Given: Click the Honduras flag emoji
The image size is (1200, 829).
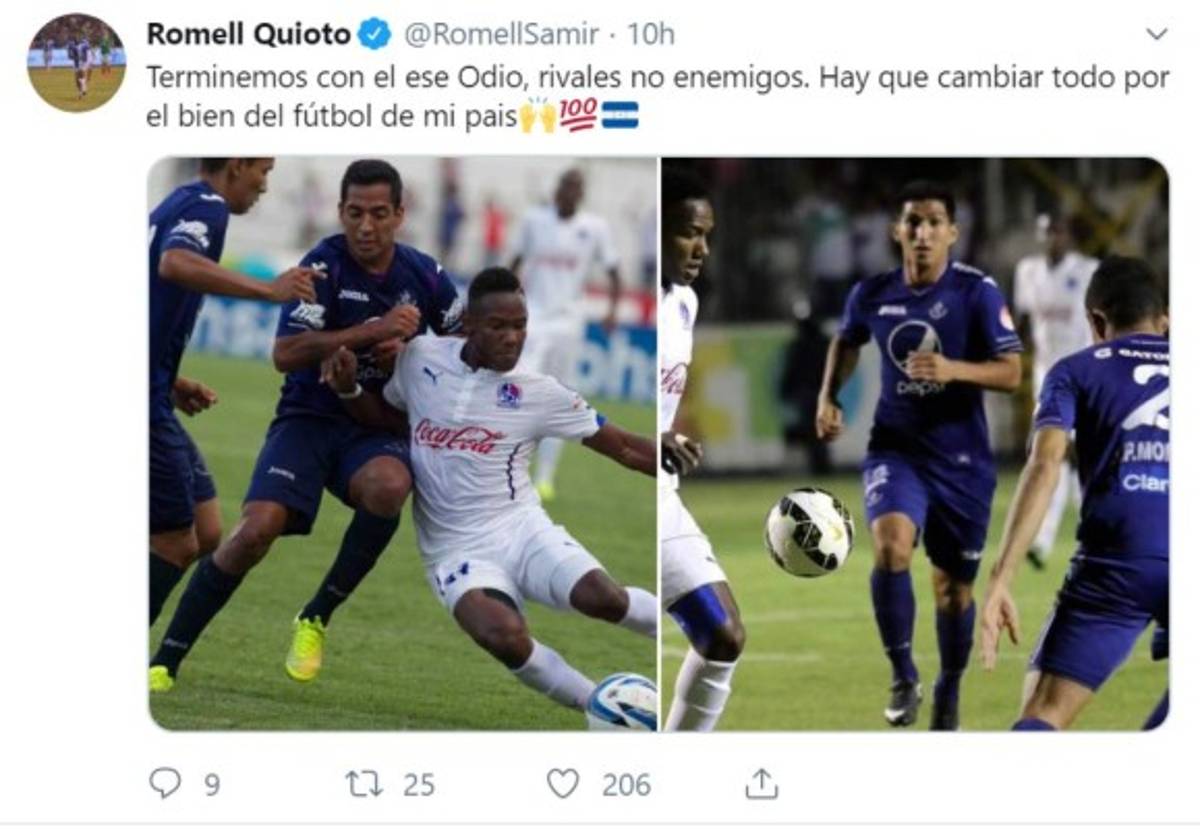Looking at the screenshot, I should [620, 116].
